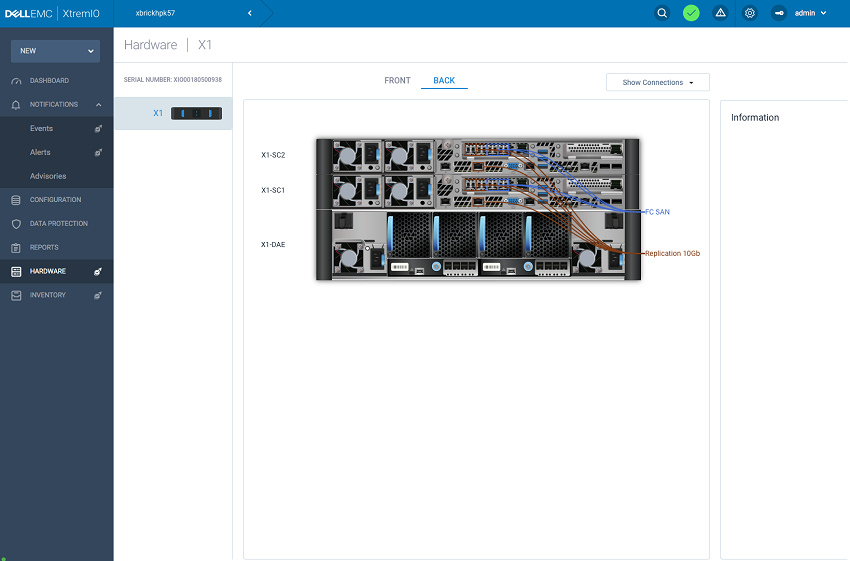Click the Dell EMC XtremIO logo

click(52, 14)
